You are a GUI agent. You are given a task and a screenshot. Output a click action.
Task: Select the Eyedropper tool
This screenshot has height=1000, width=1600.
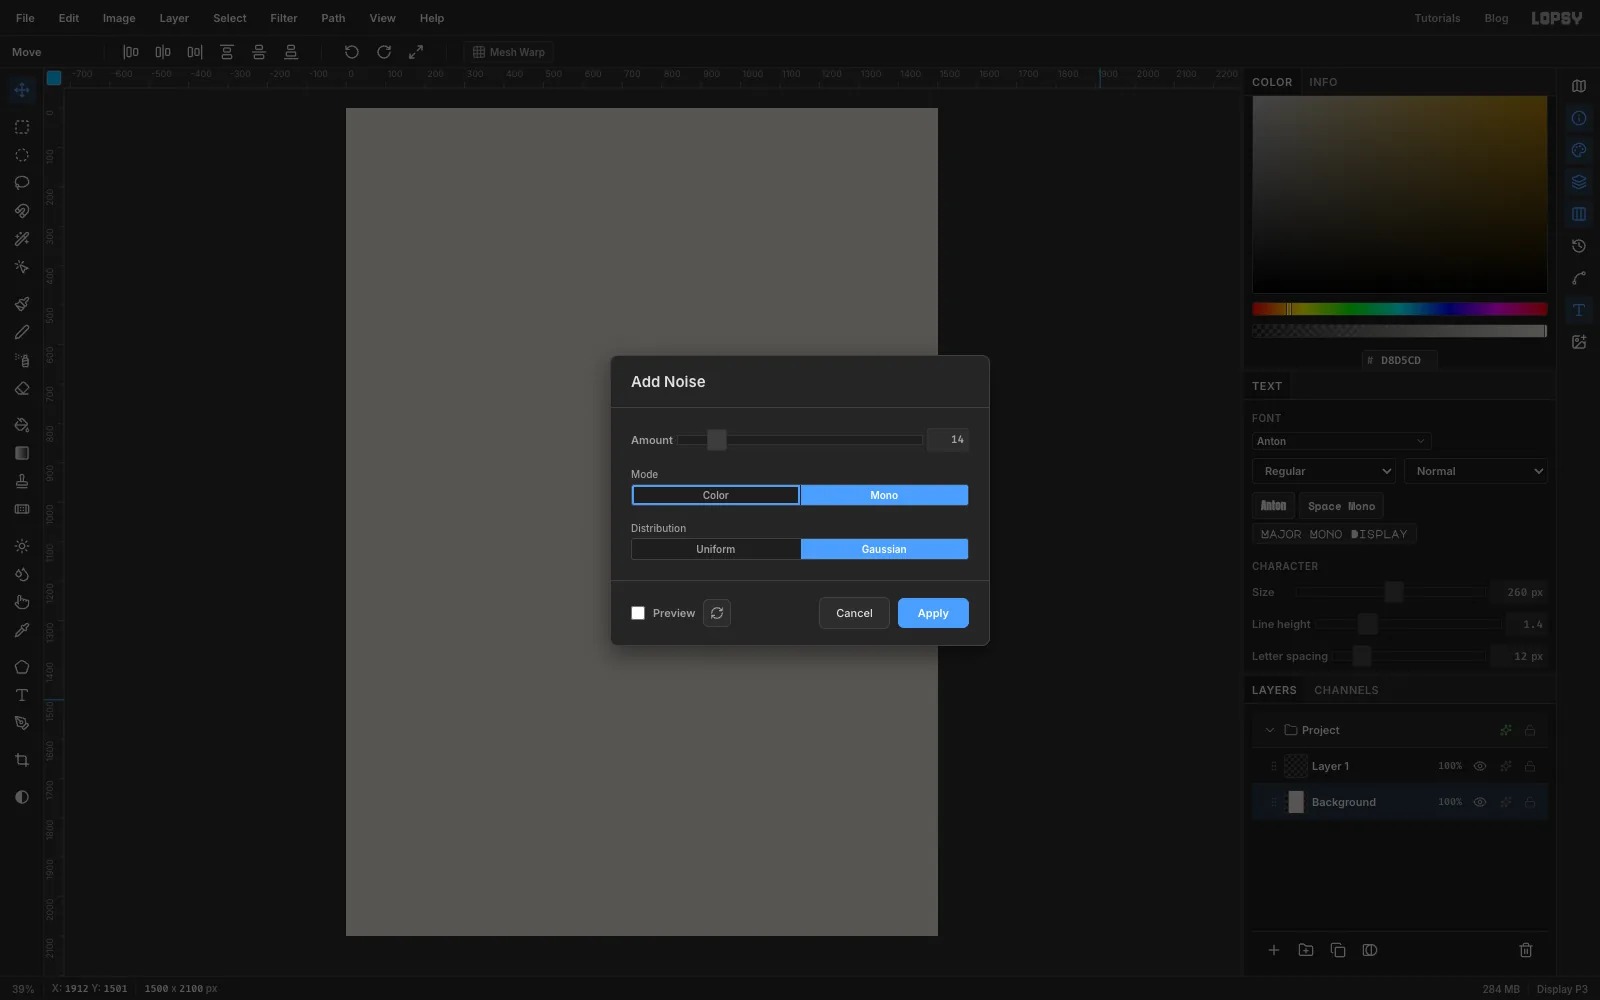click(x=22, y=630)
